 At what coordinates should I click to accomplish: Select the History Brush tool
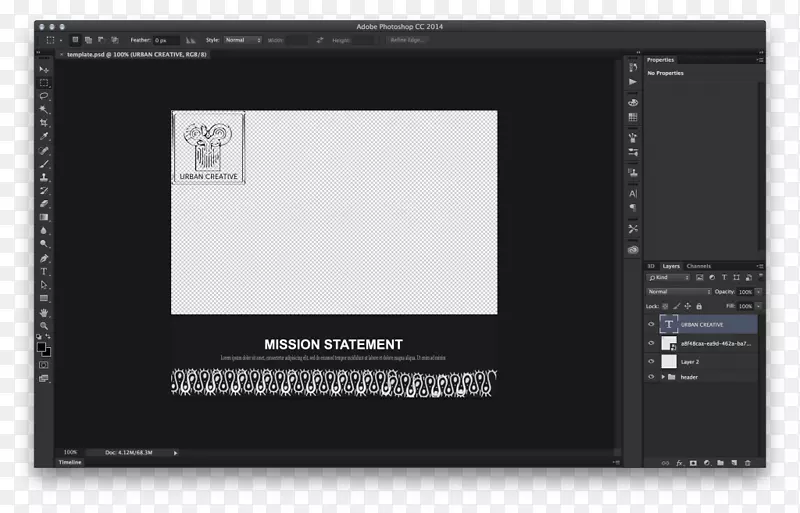[x=44, y=190]
